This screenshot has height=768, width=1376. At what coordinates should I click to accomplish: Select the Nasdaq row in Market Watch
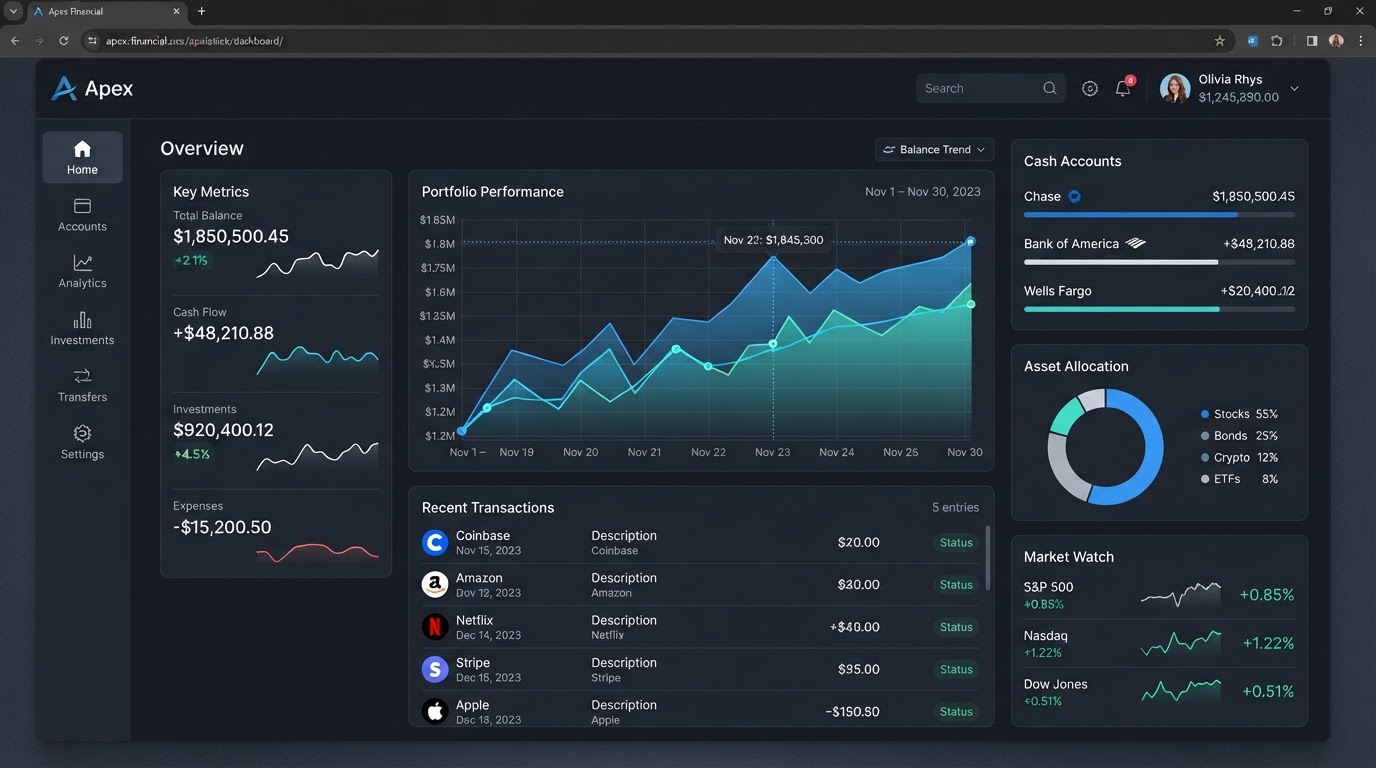(1159, 643)
